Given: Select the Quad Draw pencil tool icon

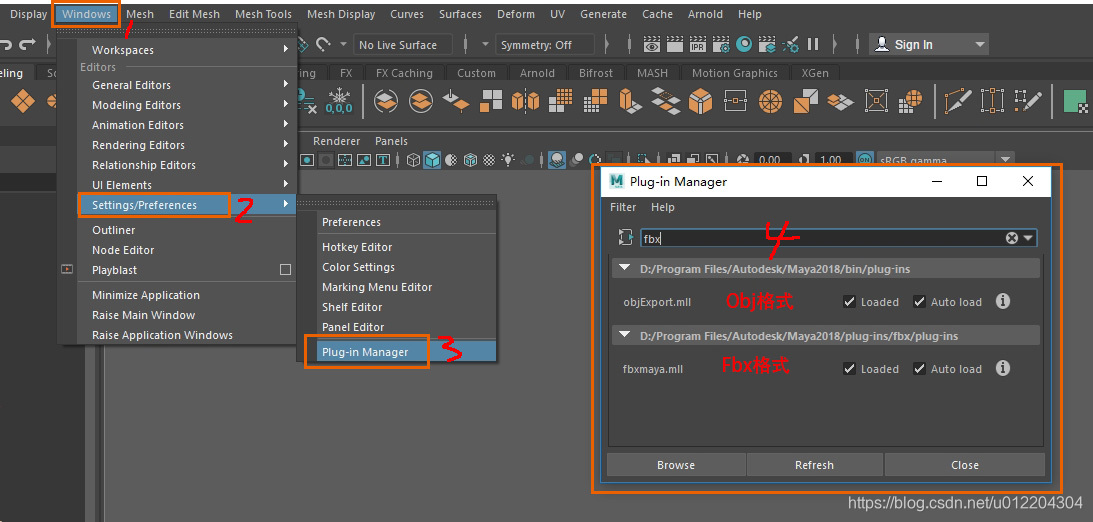Looking at the screenshot, I should point(1029,102).
